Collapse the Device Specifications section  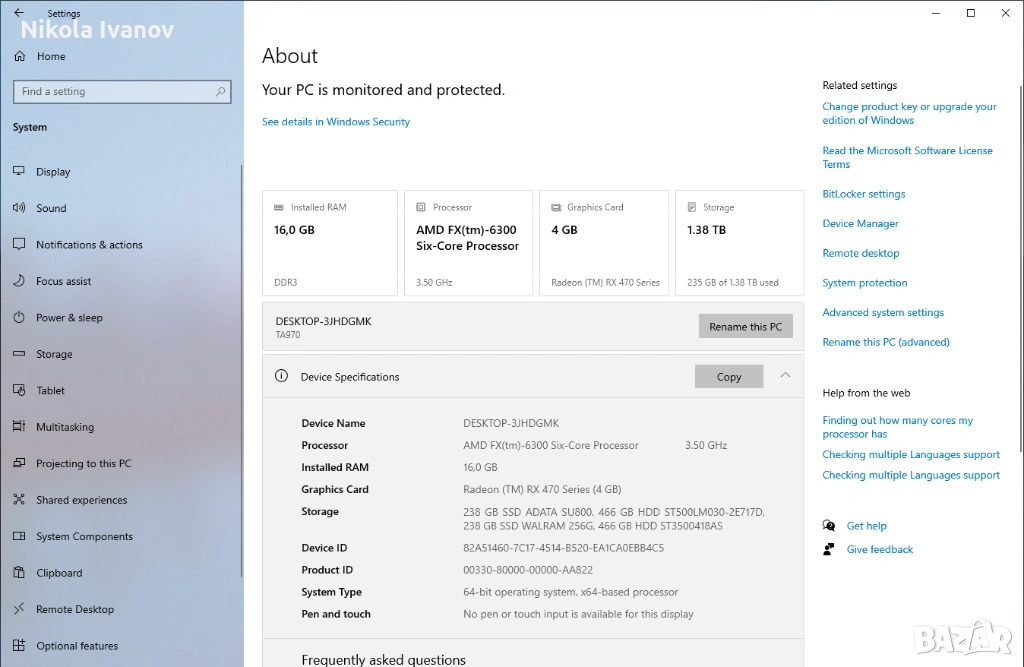785,376
